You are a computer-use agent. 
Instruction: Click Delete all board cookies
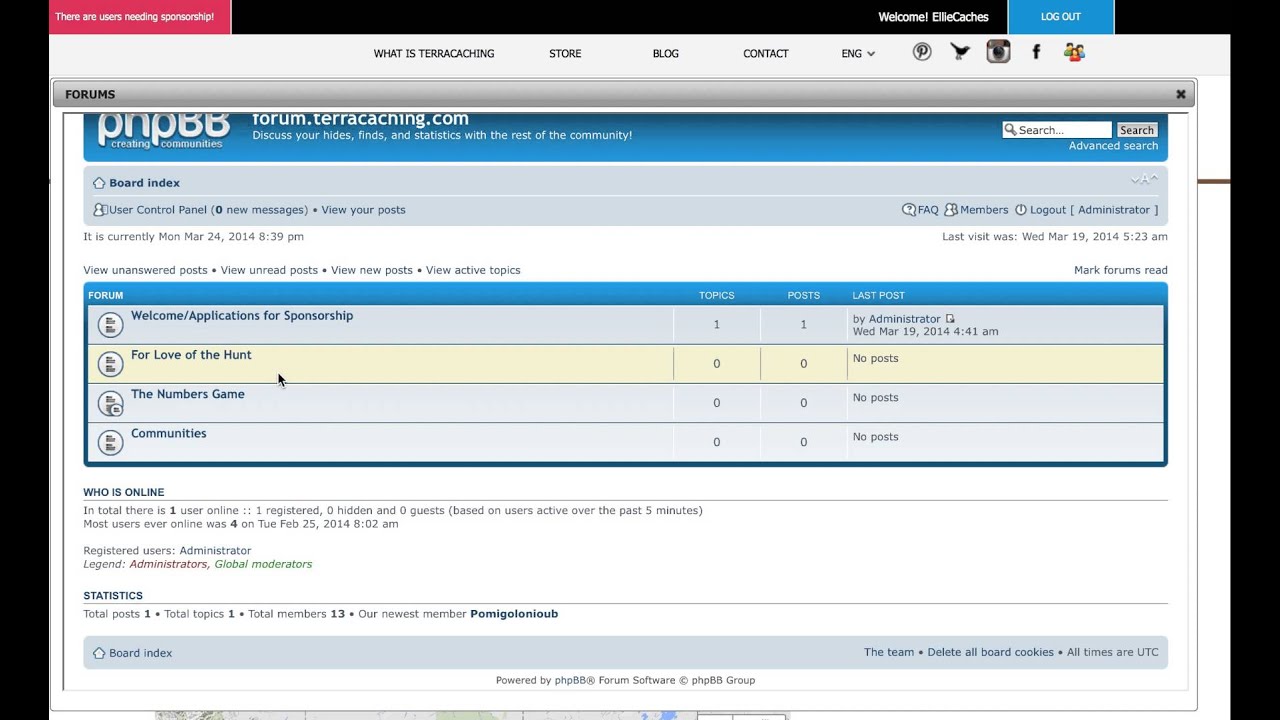click(x=990, y=652)
